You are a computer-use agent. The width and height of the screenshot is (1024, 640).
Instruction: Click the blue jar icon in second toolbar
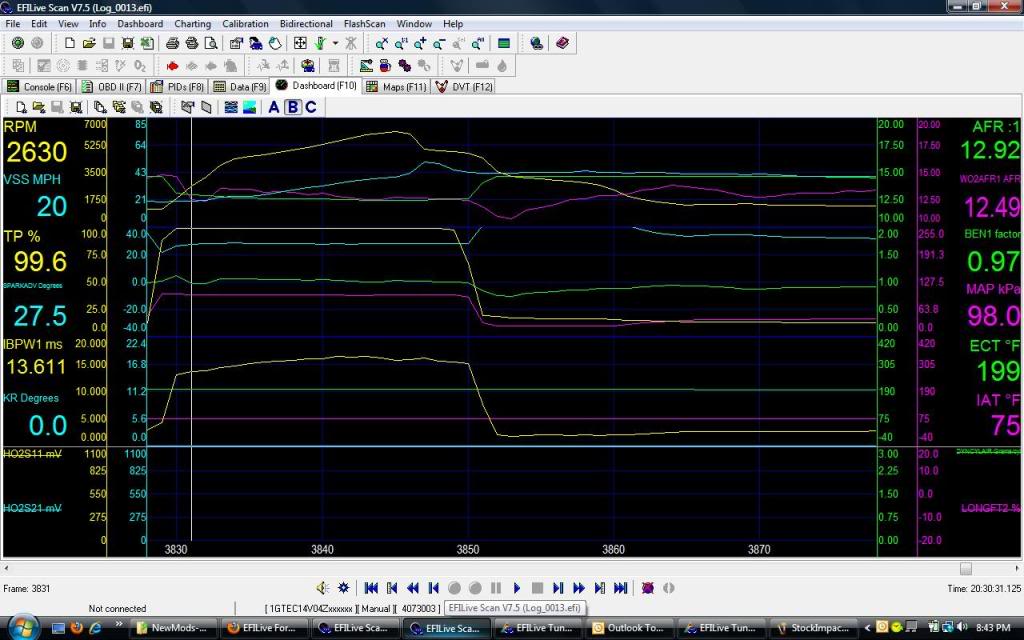tap(385, 65)
